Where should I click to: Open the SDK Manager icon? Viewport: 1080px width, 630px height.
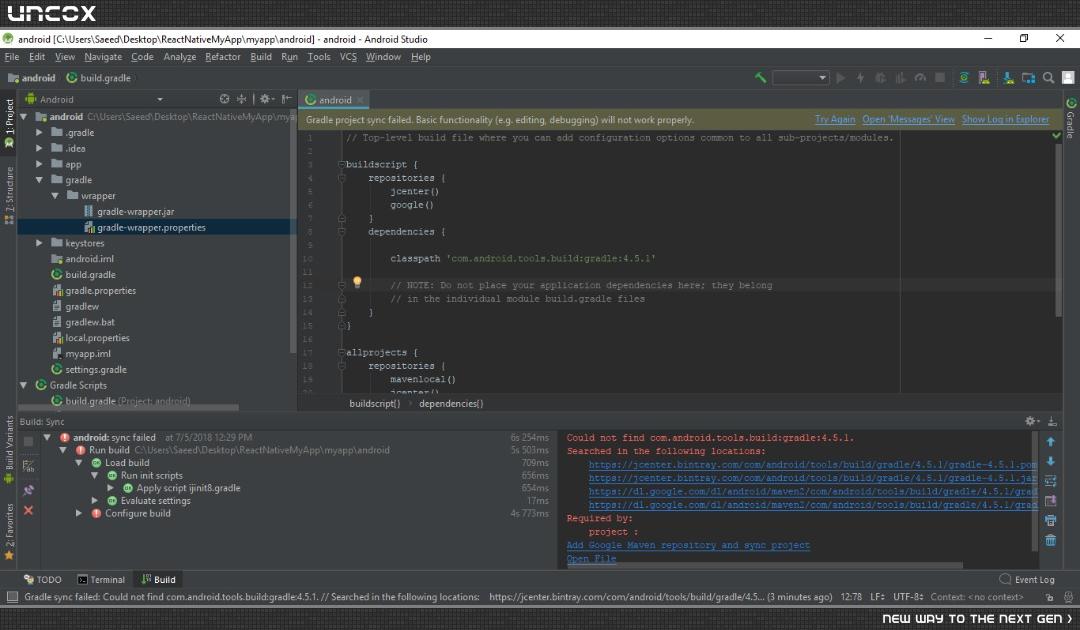tap(1008, 78)
